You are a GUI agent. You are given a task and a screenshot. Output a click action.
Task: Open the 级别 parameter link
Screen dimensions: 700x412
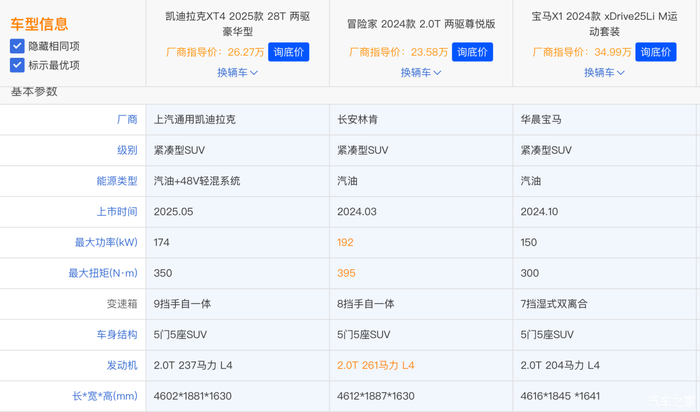pyautogui.click(x=126, y=151)
